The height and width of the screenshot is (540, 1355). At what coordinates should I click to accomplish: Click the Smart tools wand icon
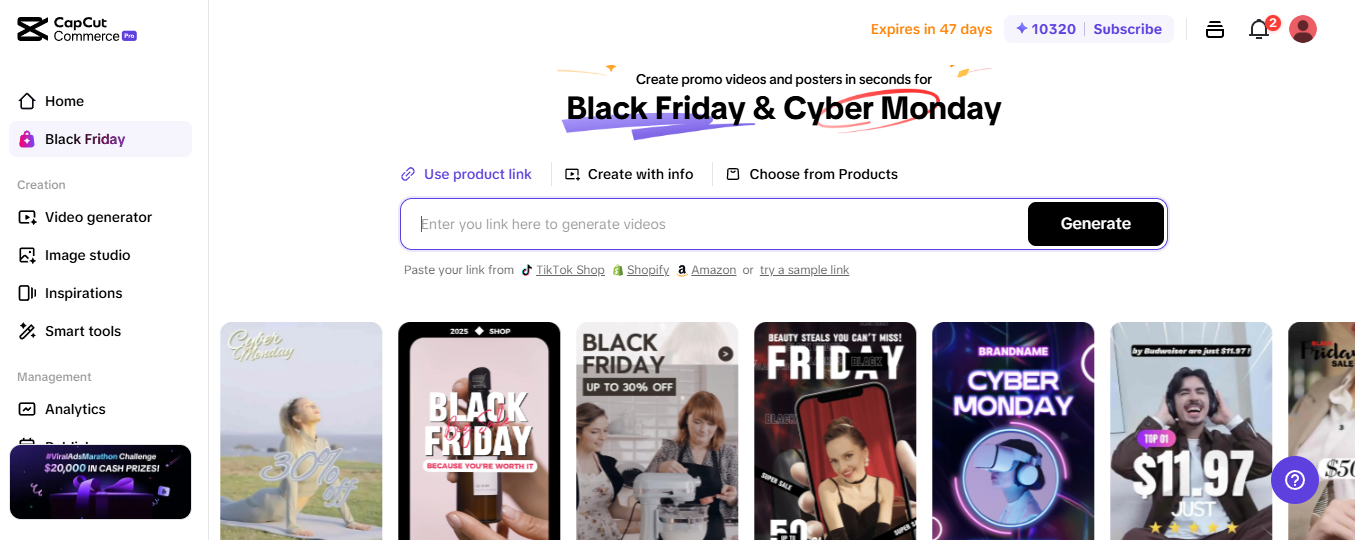[x=27, y=331]
